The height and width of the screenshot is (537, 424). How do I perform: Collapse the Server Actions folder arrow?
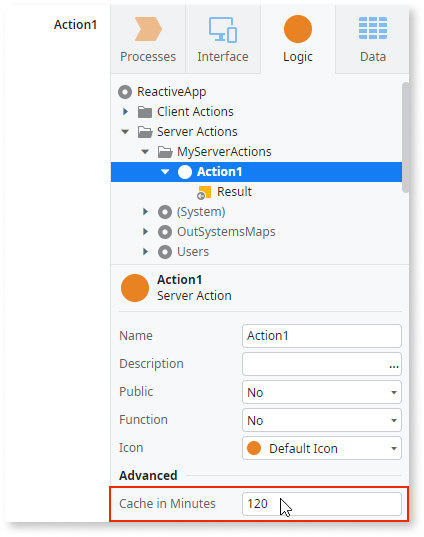point(125,132)
